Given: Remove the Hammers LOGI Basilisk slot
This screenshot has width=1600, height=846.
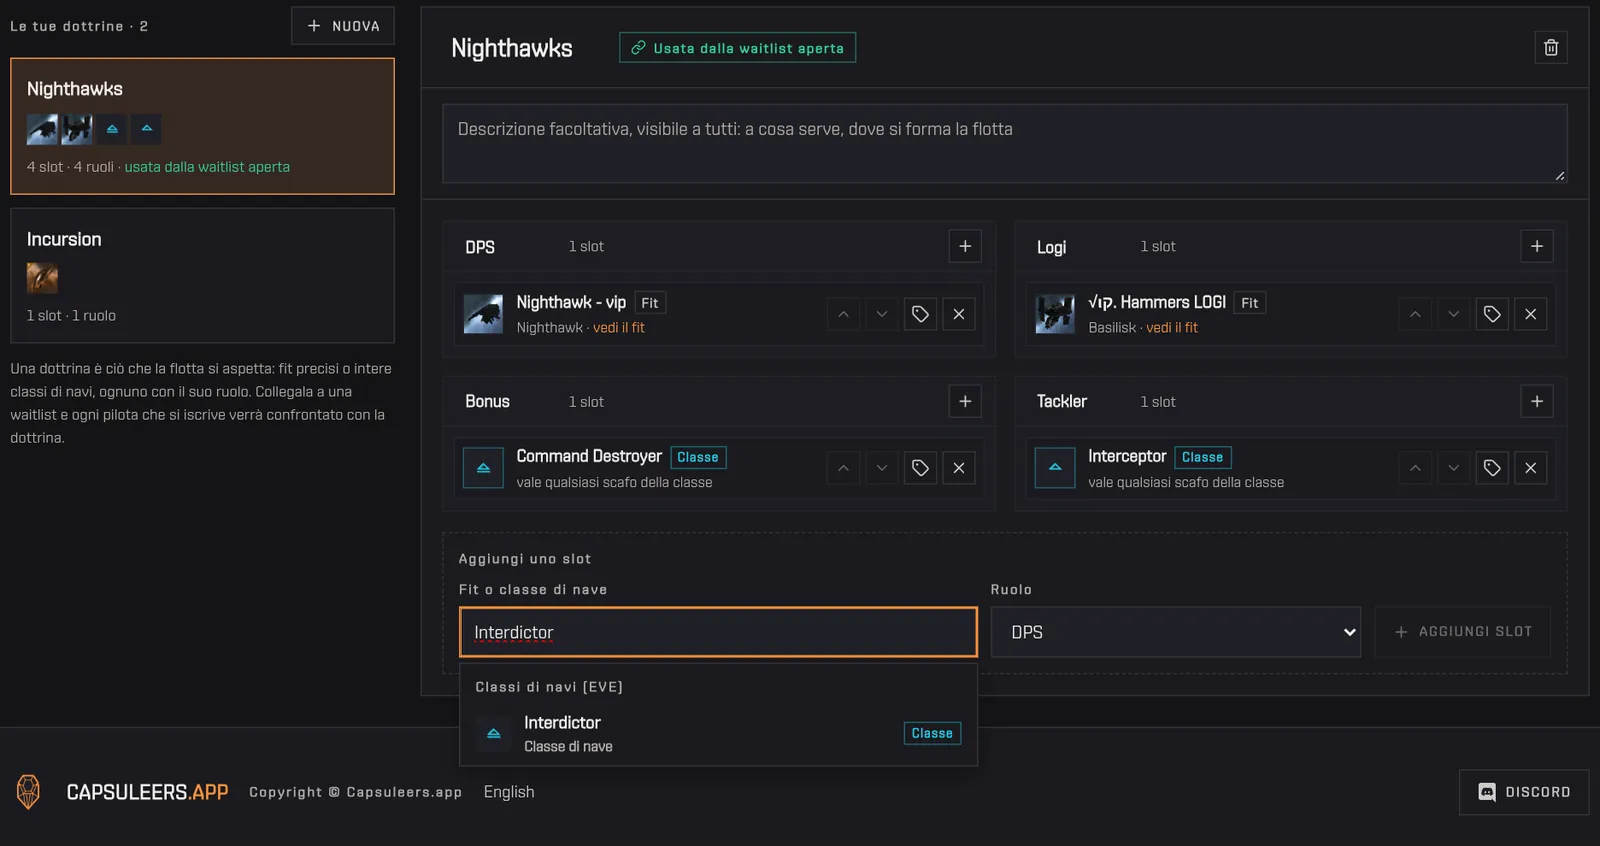Looking at the screenshot, I should coord(1531,314).
